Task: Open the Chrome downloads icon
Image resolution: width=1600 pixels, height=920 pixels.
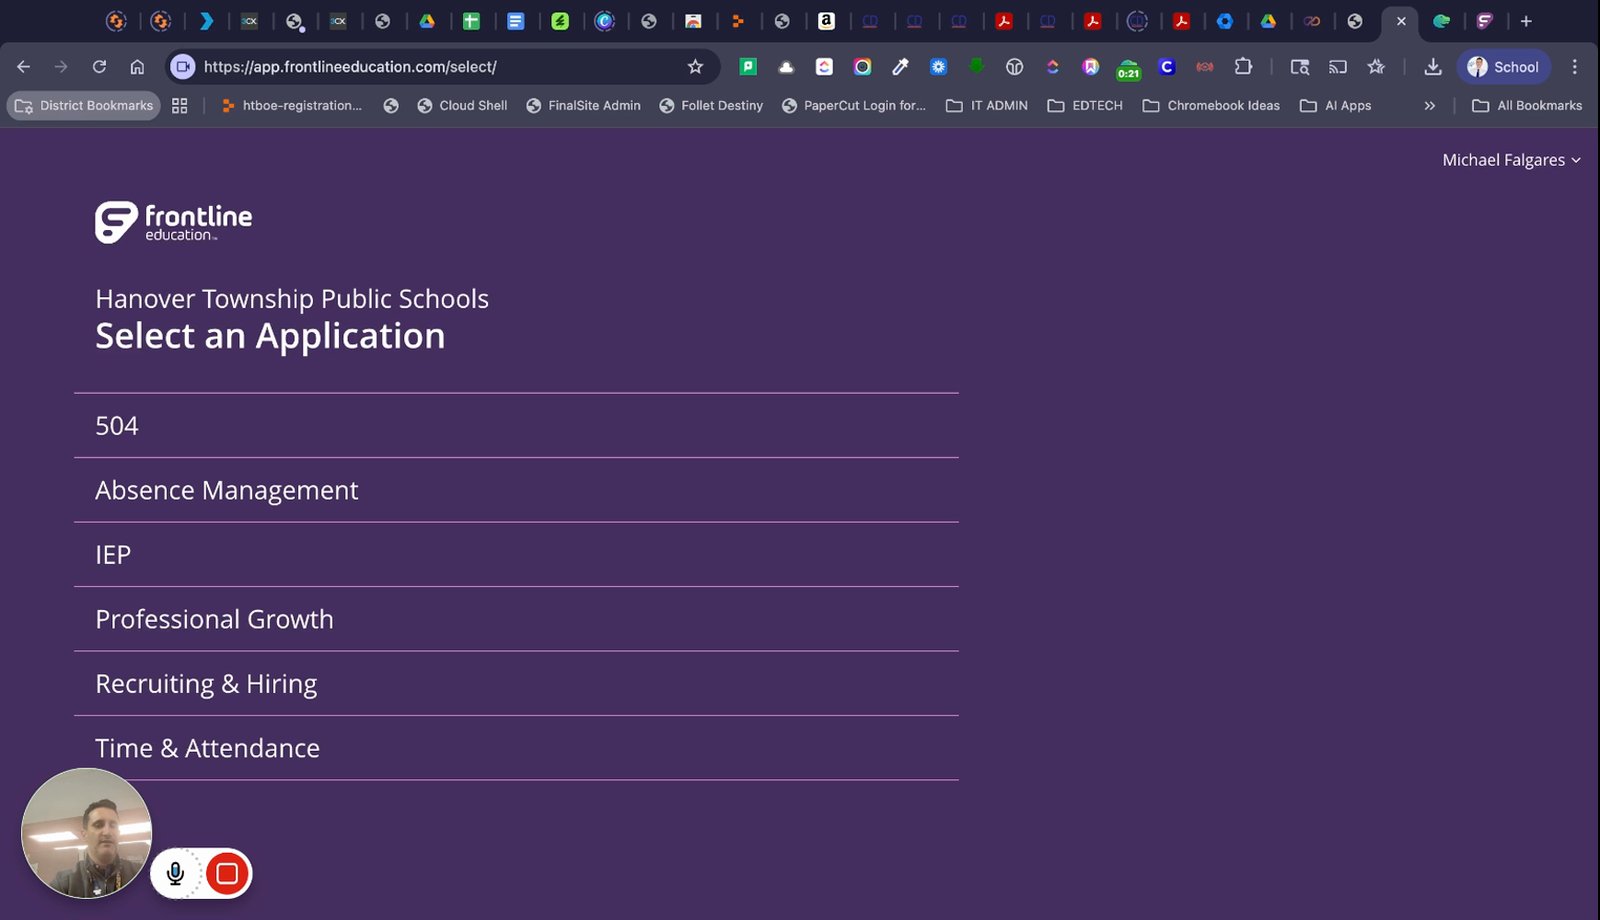Action: [1432, 67]
